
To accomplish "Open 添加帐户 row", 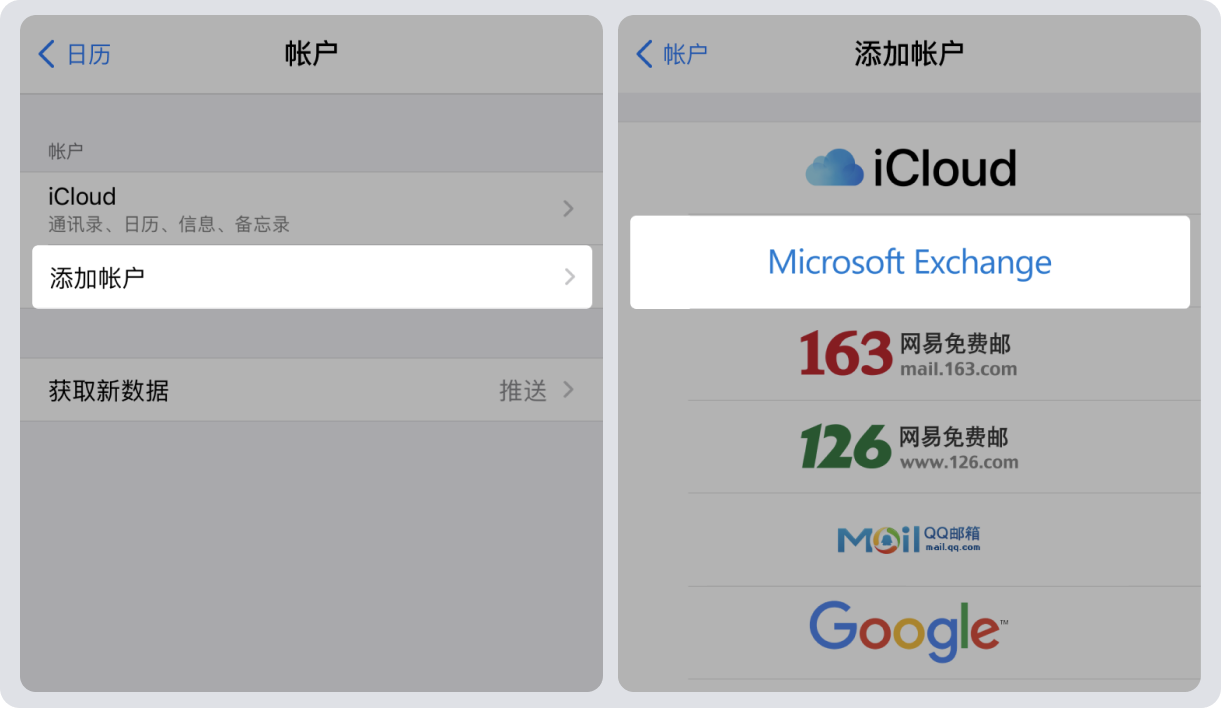I will click(x=312, y=277).
